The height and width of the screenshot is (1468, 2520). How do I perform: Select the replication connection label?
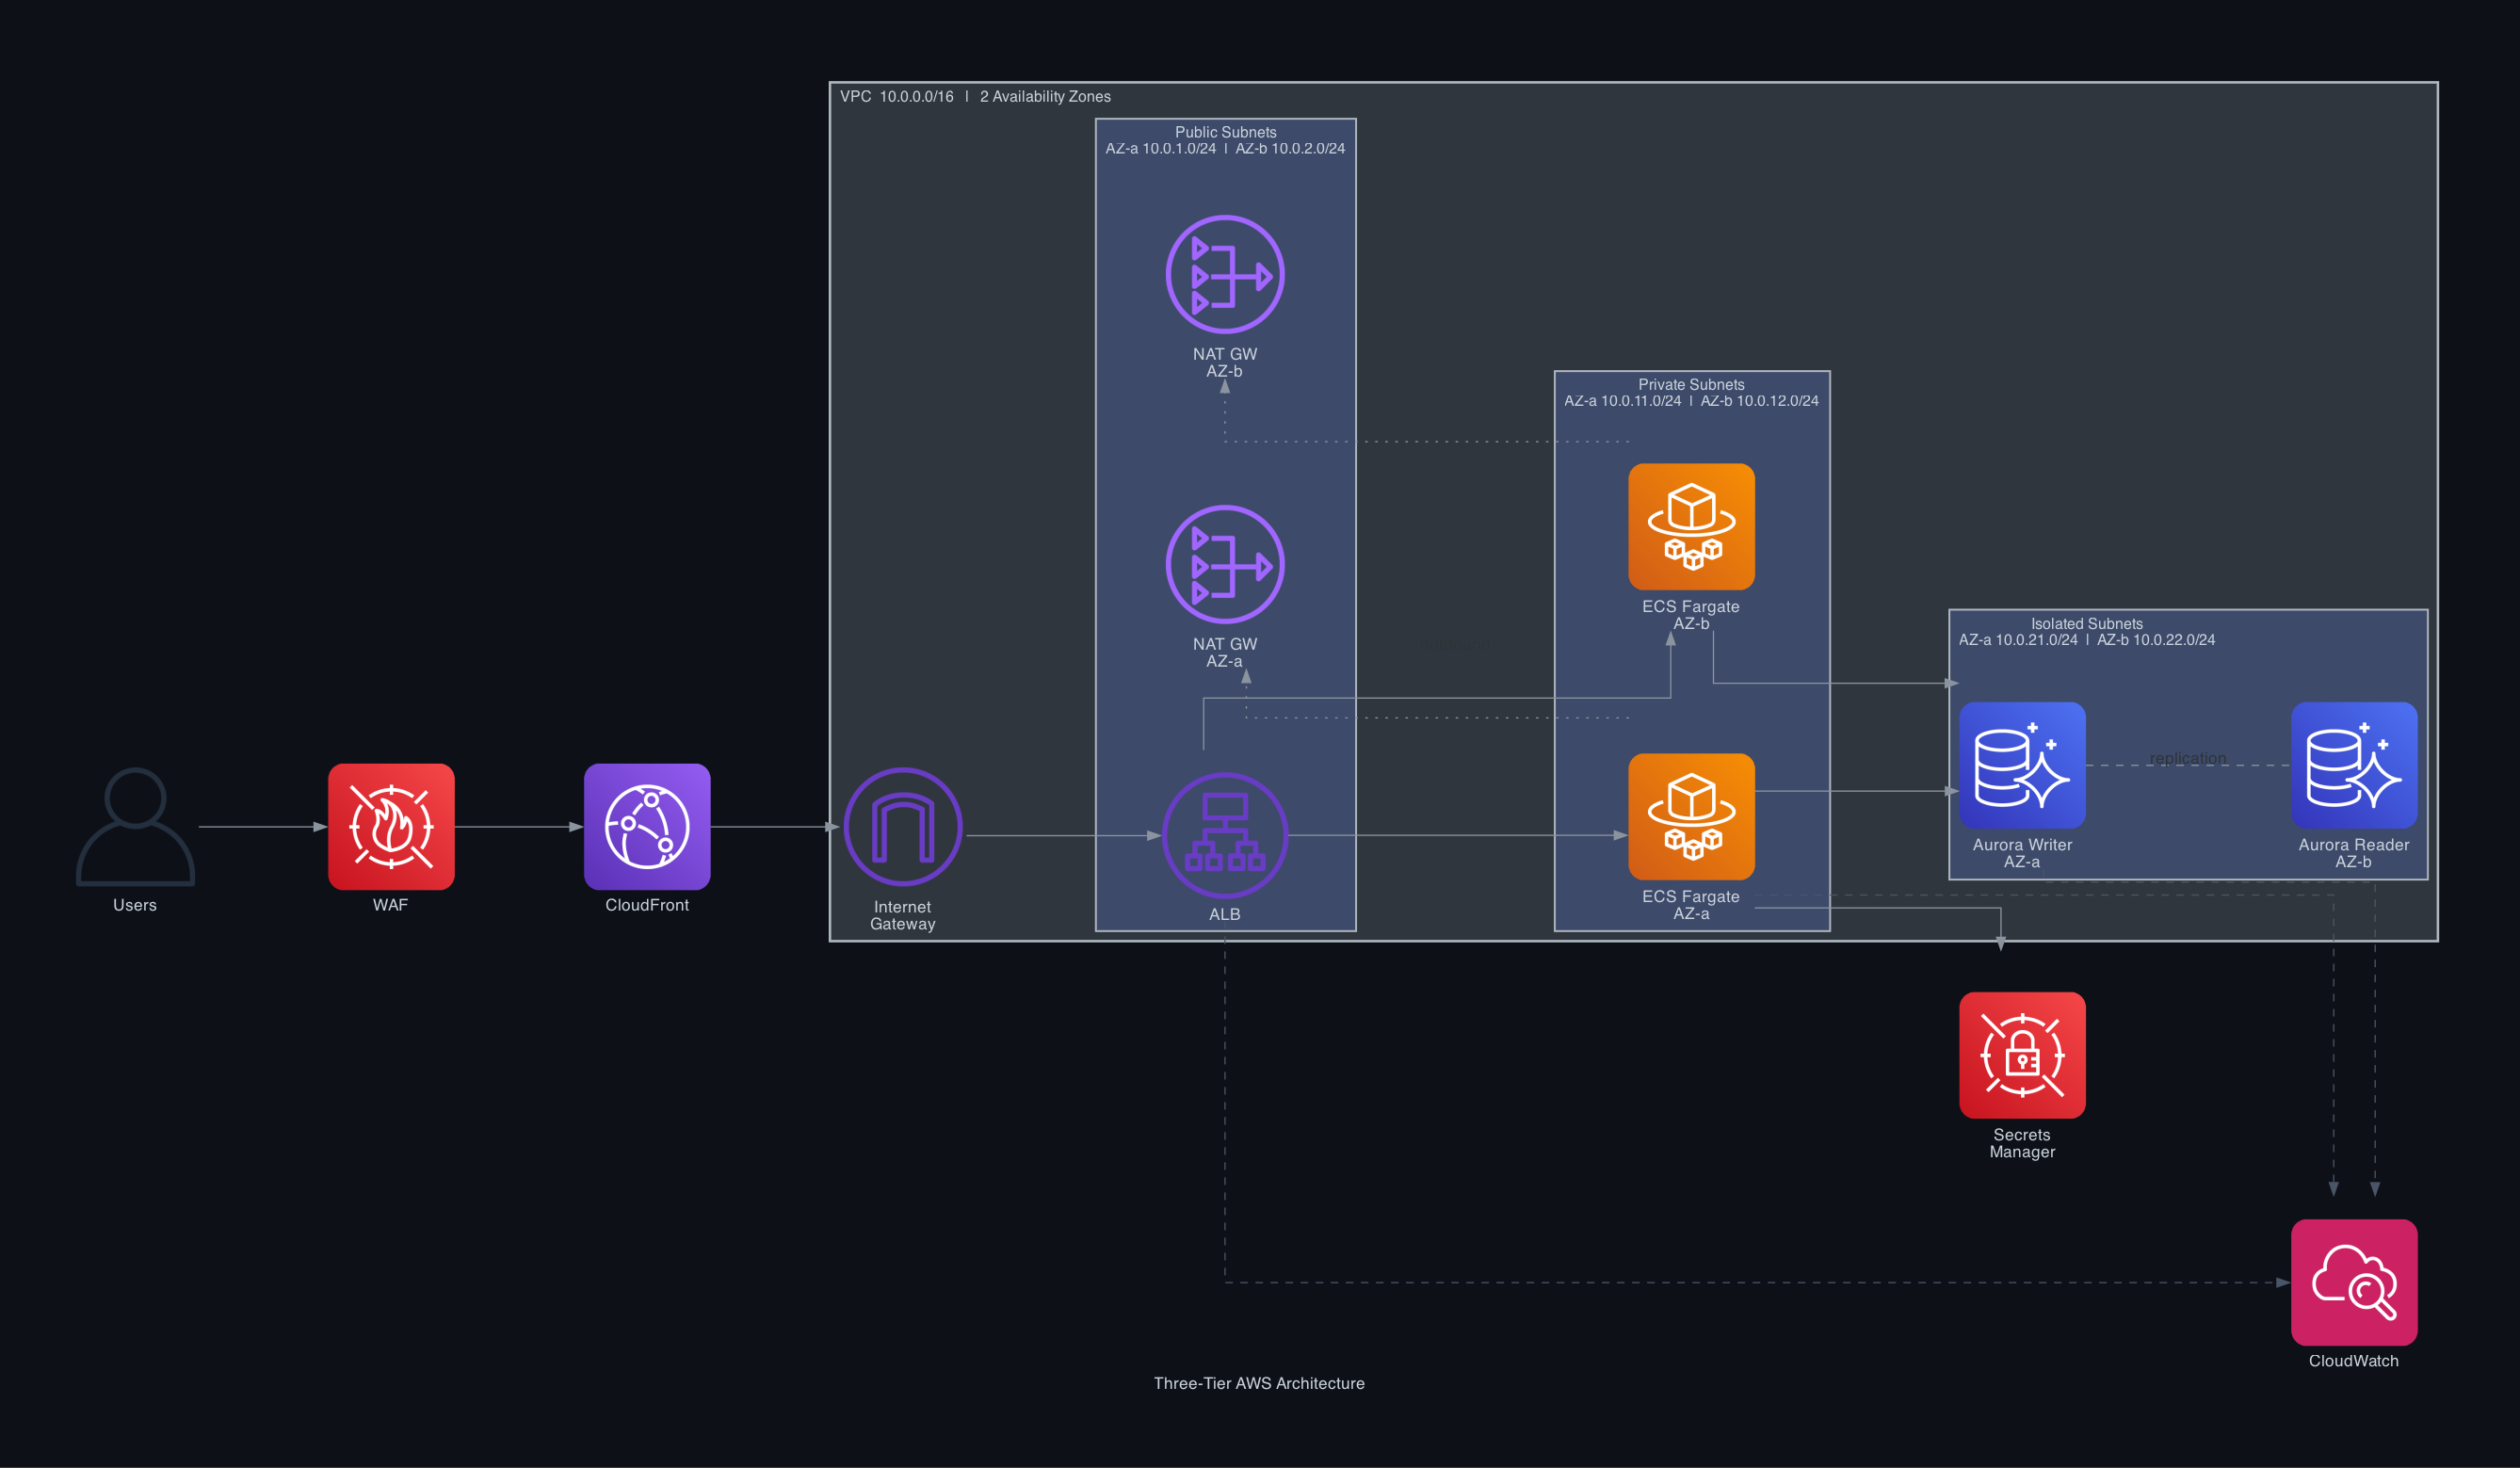(x=2188, y=757)
